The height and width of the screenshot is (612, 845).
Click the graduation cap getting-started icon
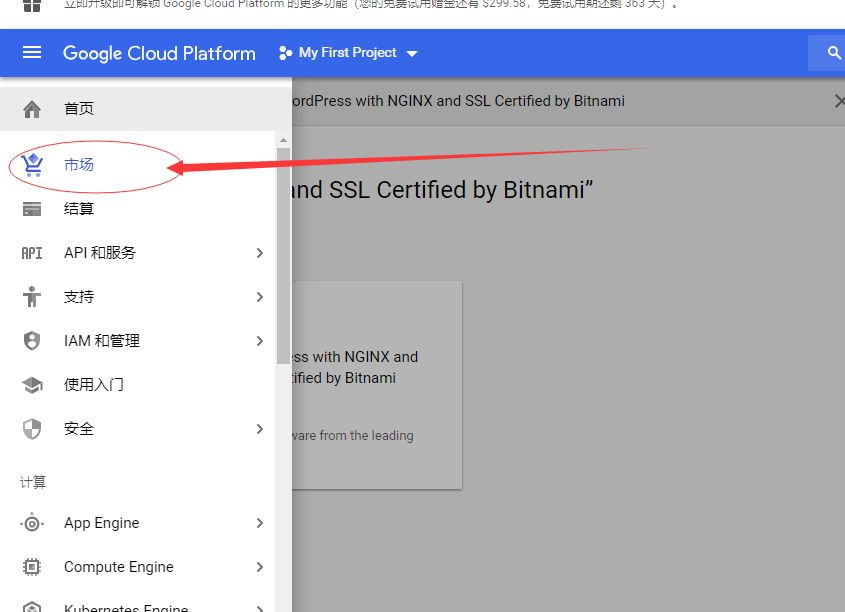click(32, 385)
